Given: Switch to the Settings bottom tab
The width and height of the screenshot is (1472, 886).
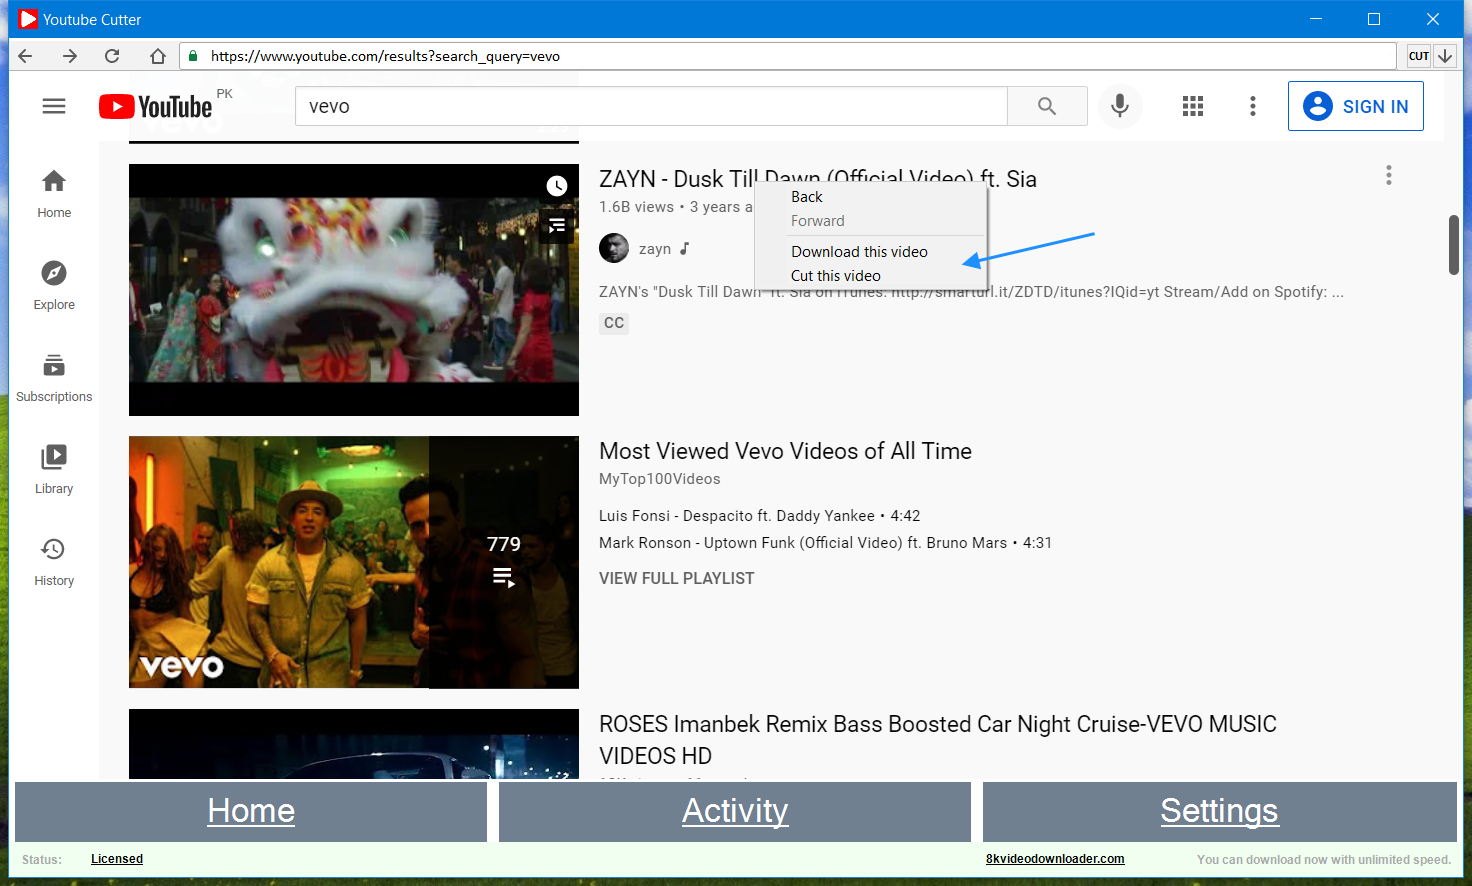Looking at the screenshot, I should tap(1220, 811).
